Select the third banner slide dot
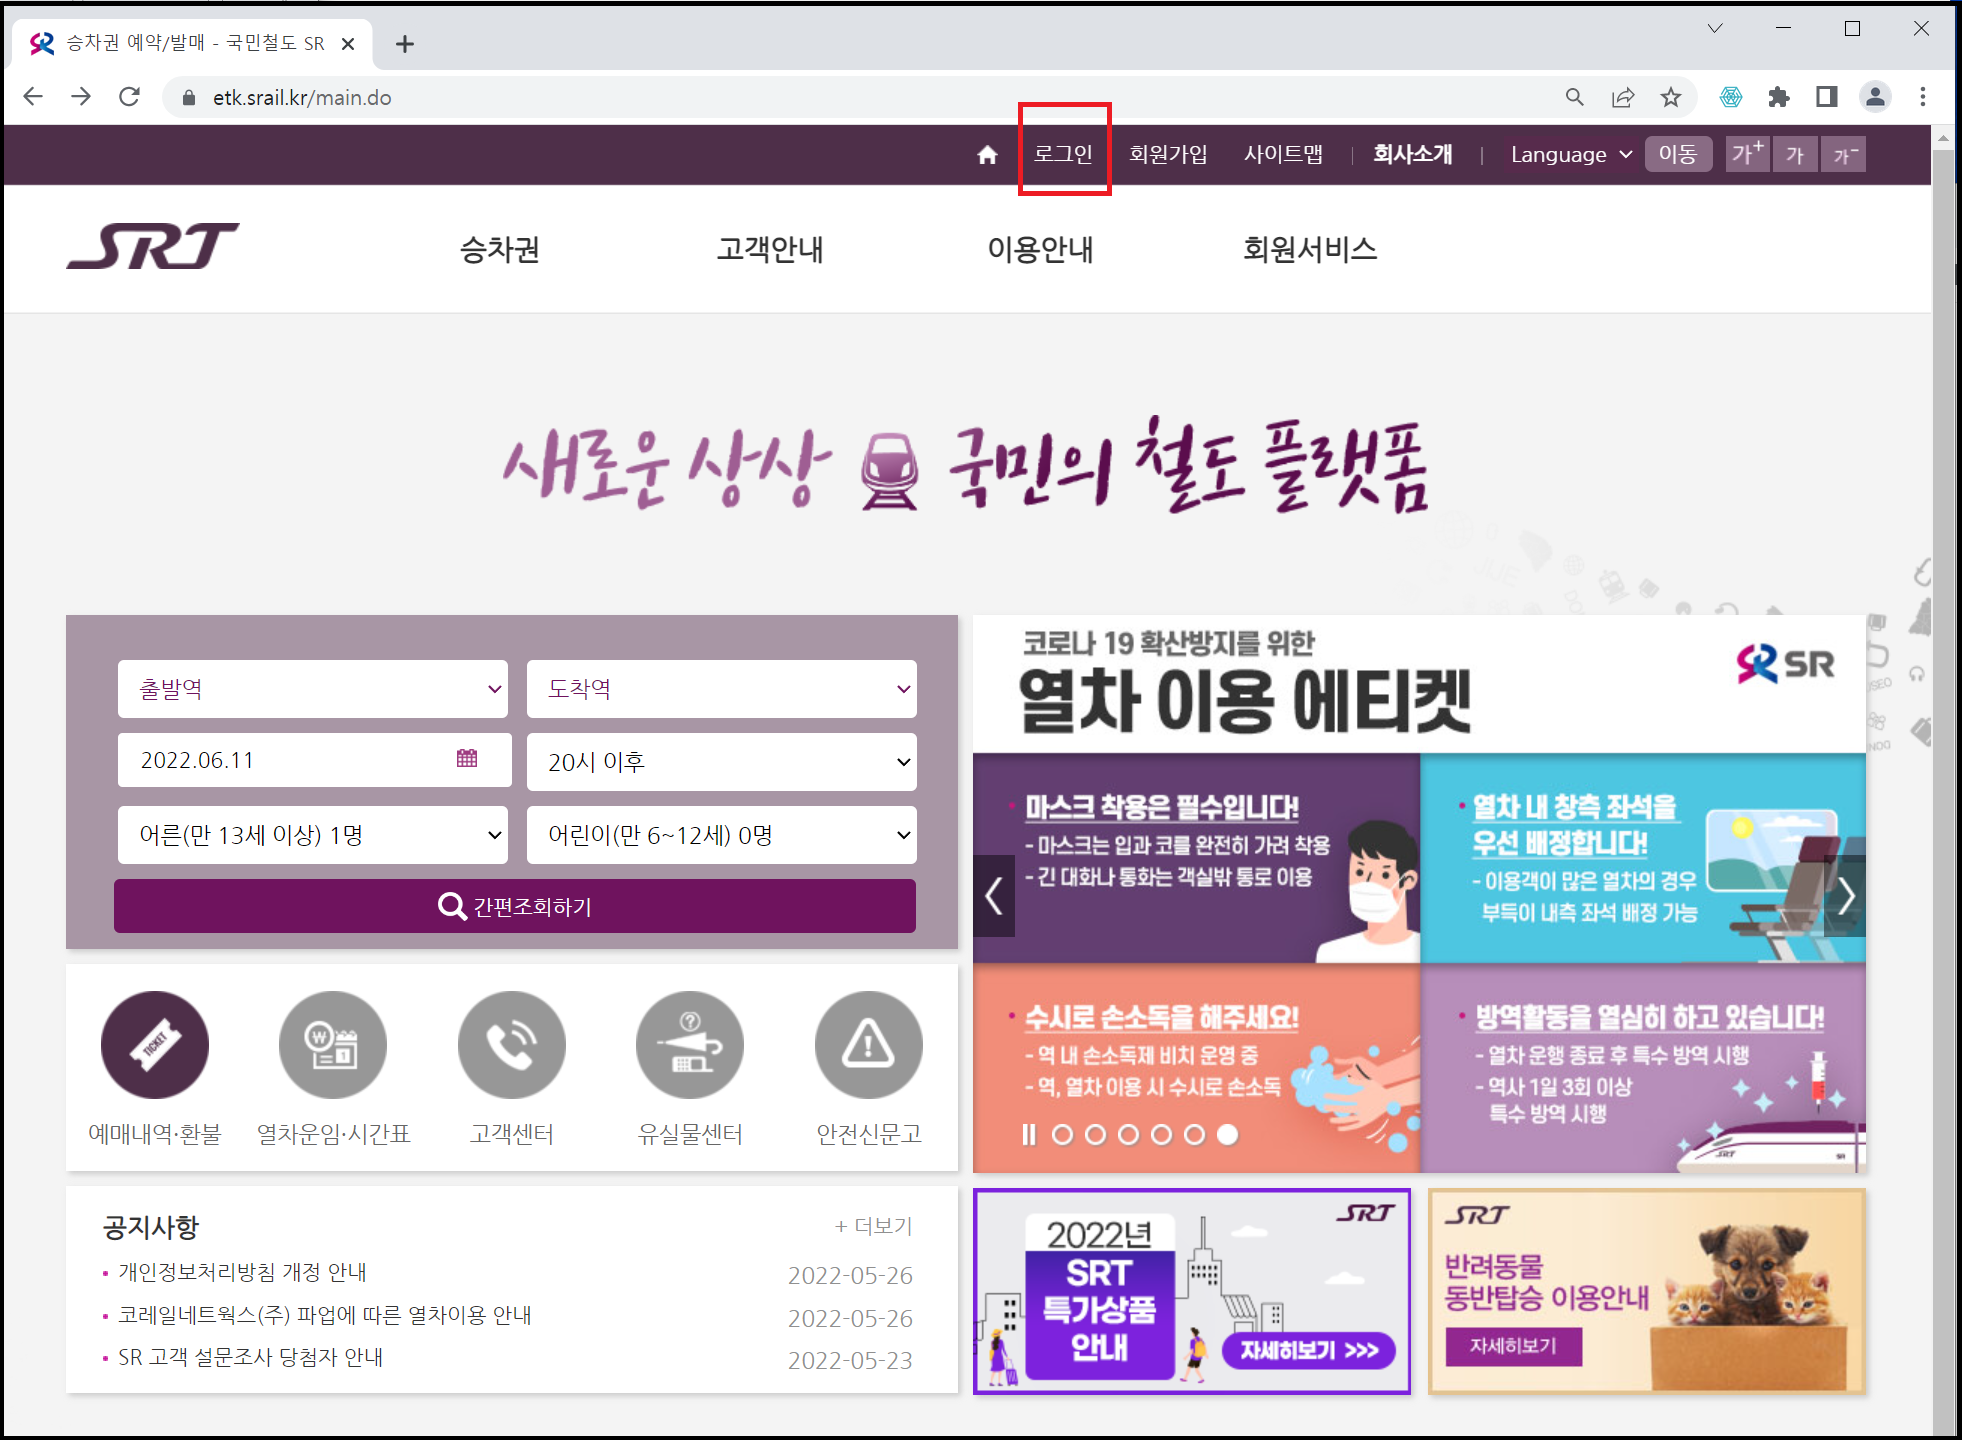 point(1129,1134)
